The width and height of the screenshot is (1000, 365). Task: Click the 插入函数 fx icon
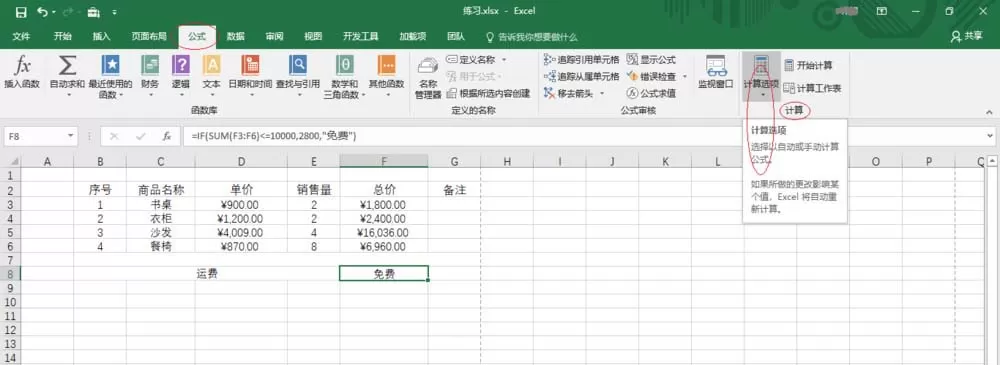(22, 64)
